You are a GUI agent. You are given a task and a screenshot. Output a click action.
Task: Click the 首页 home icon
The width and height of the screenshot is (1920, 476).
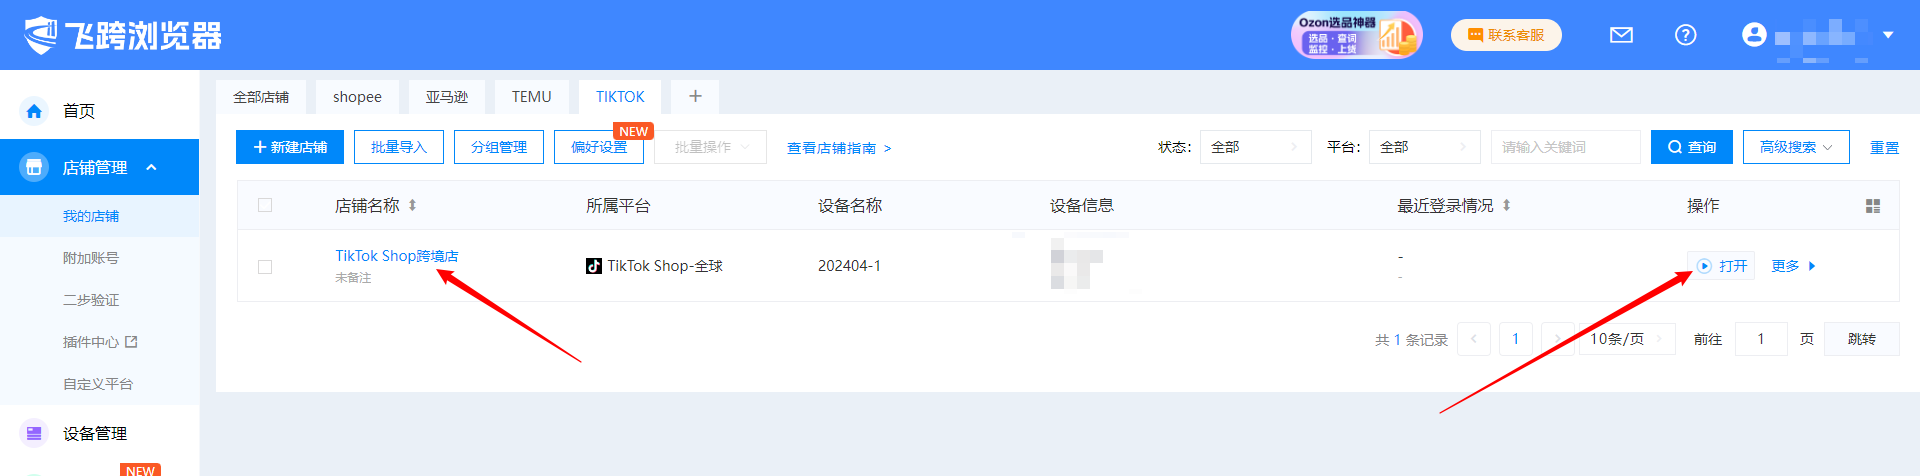click(x=34, y=111)
